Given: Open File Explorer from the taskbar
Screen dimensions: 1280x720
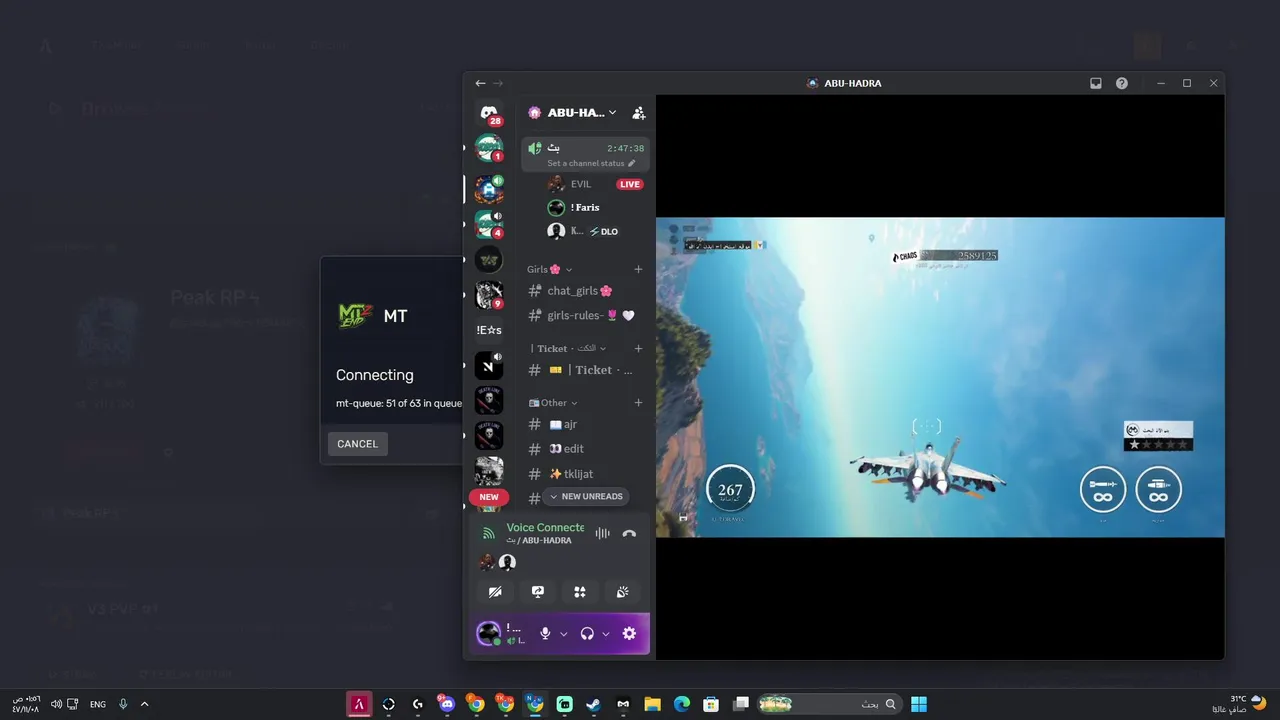Looking at the screenshot, I should [652, 704].
